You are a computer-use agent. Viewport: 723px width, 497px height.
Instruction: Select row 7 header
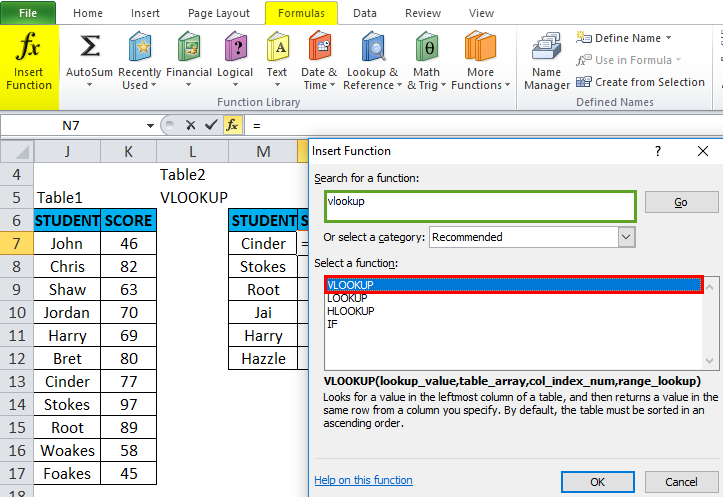[x=17, y=243]
